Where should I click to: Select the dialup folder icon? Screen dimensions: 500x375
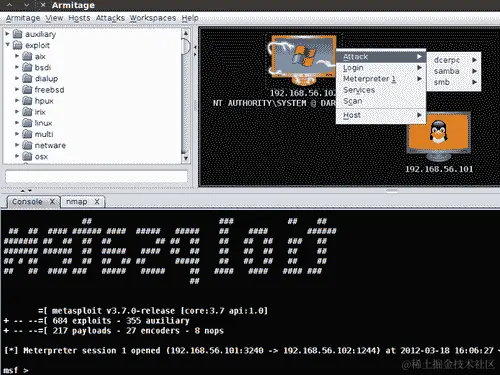click(x=27, y=78)
